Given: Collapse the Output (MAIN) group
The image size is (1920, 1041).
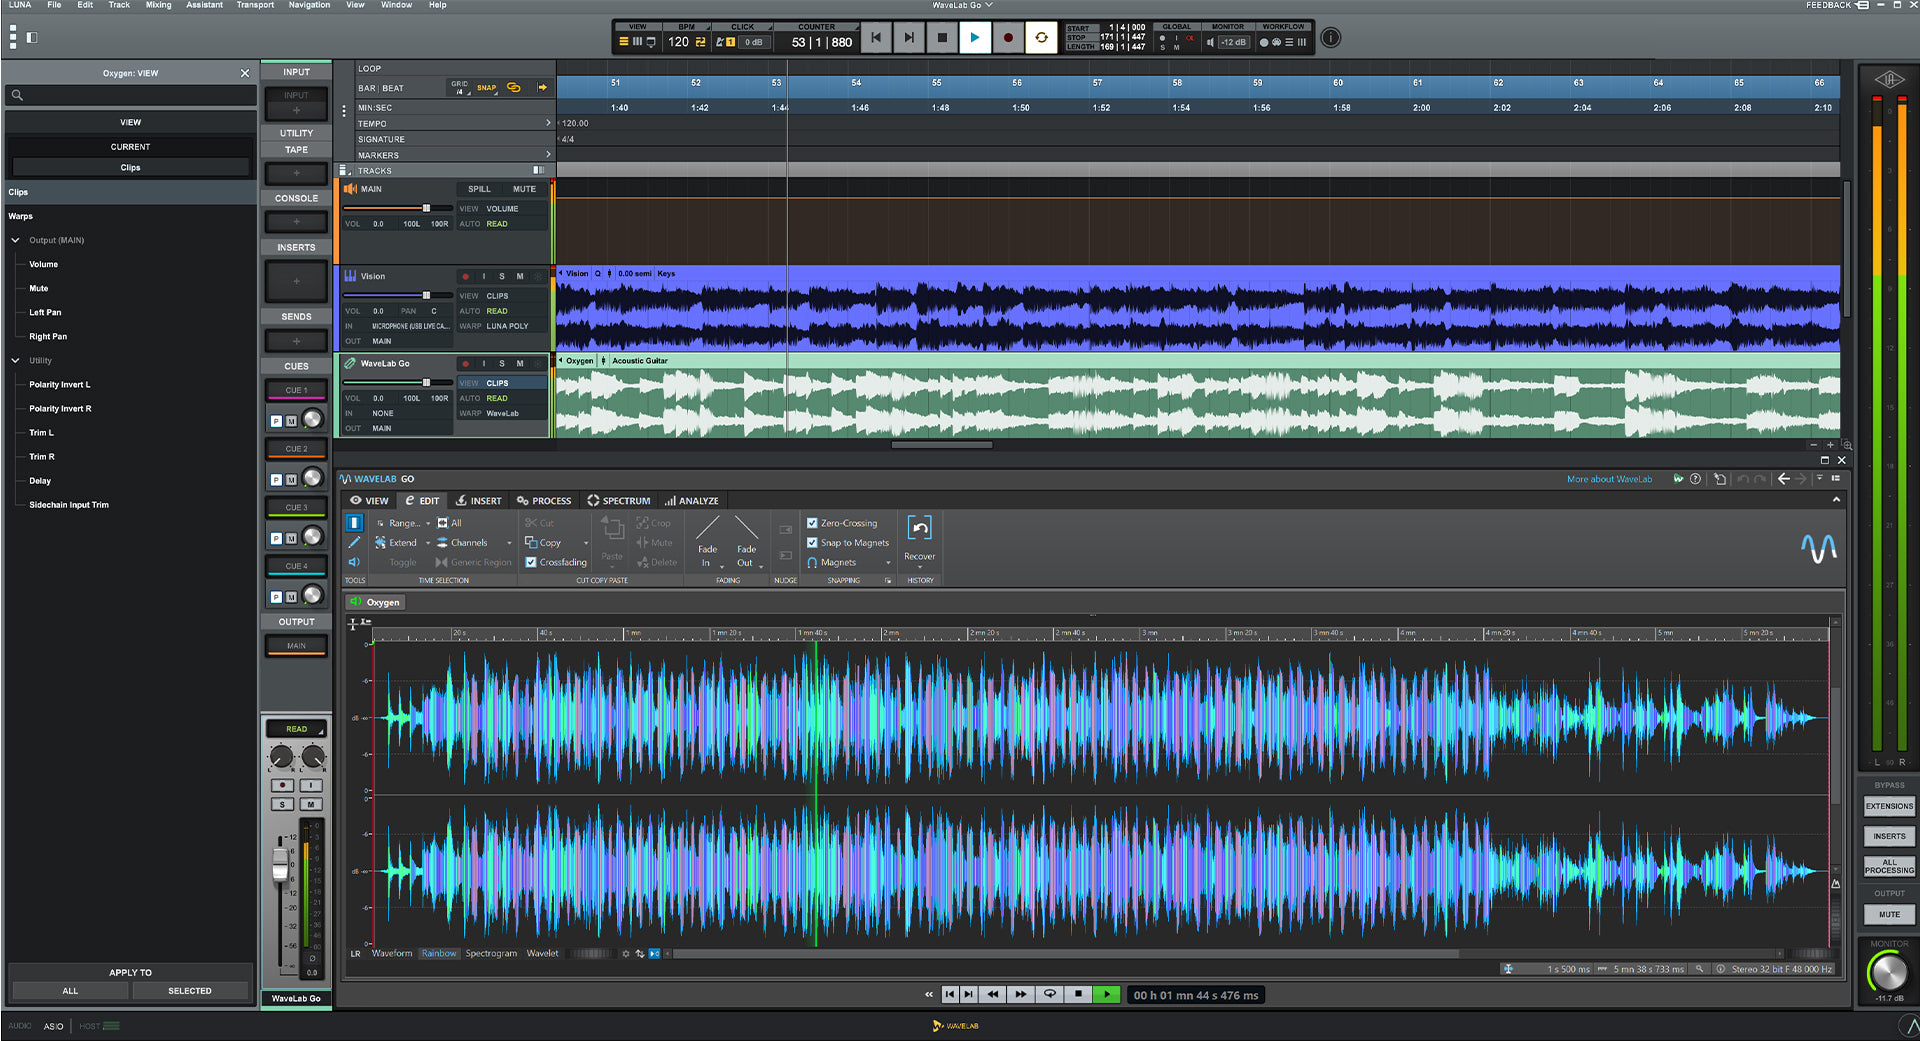Looking at the screenshot, I should (x=16, y=240).
